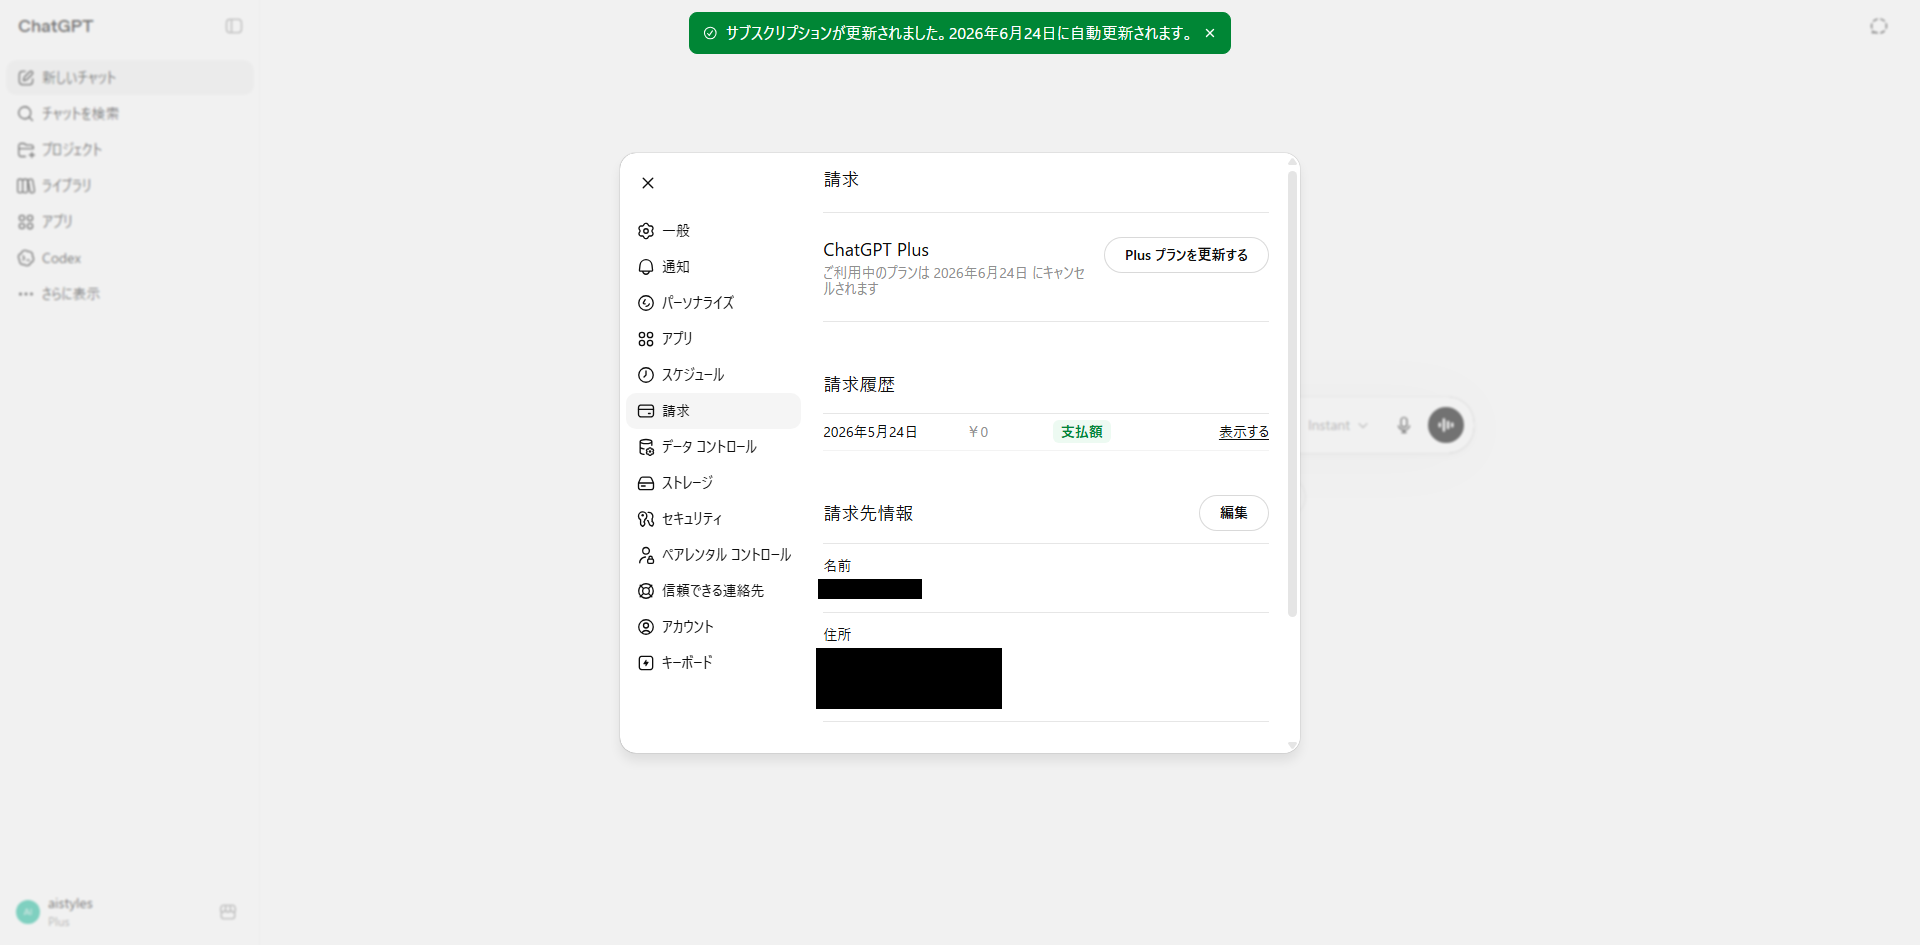Screen dimensions: 1920x945
Task: Click チャットを検索 magnifier icon
Action: [26, 113]
